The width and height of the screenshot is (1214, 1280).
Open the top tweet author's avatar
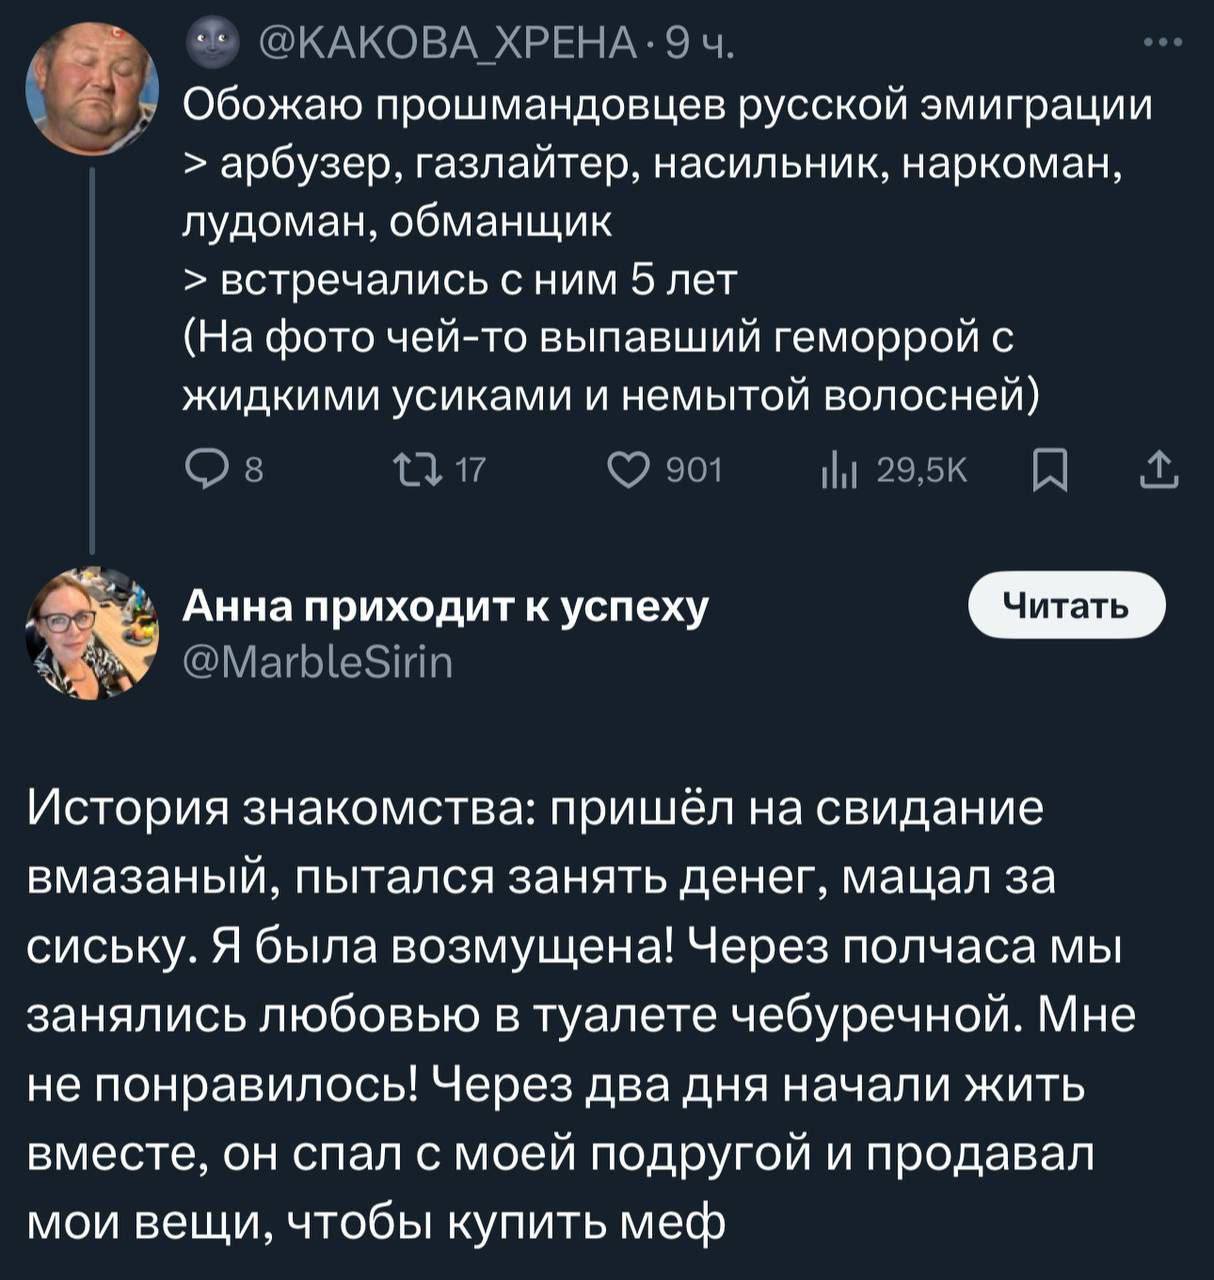(x=92, y=88)
